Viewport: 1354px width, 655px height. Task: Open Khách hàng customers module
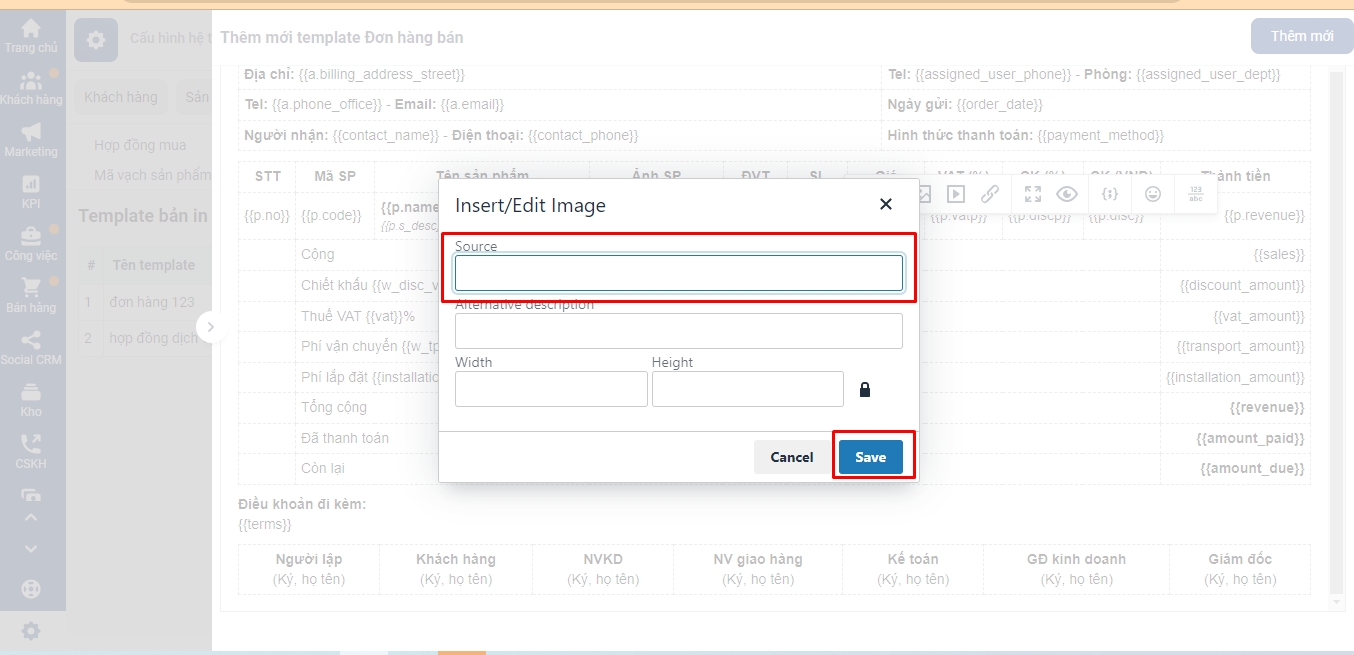point(31,88)
